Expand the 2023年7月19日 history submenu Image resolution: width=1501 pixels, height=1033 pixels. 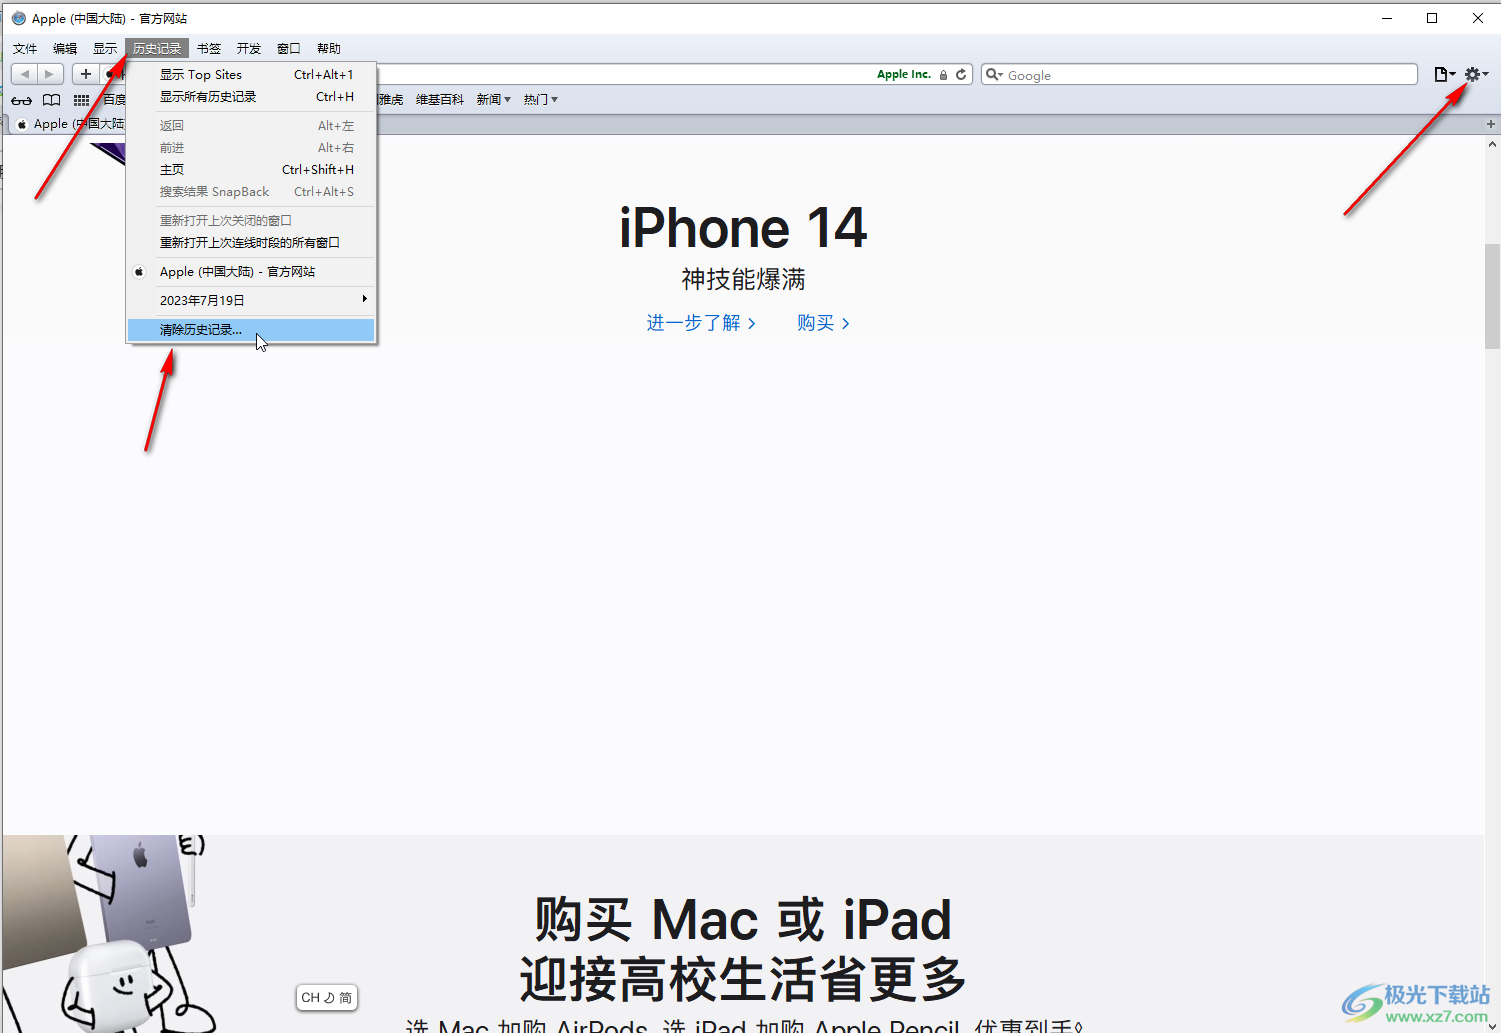pyautogui.click(x=251, y=301)
